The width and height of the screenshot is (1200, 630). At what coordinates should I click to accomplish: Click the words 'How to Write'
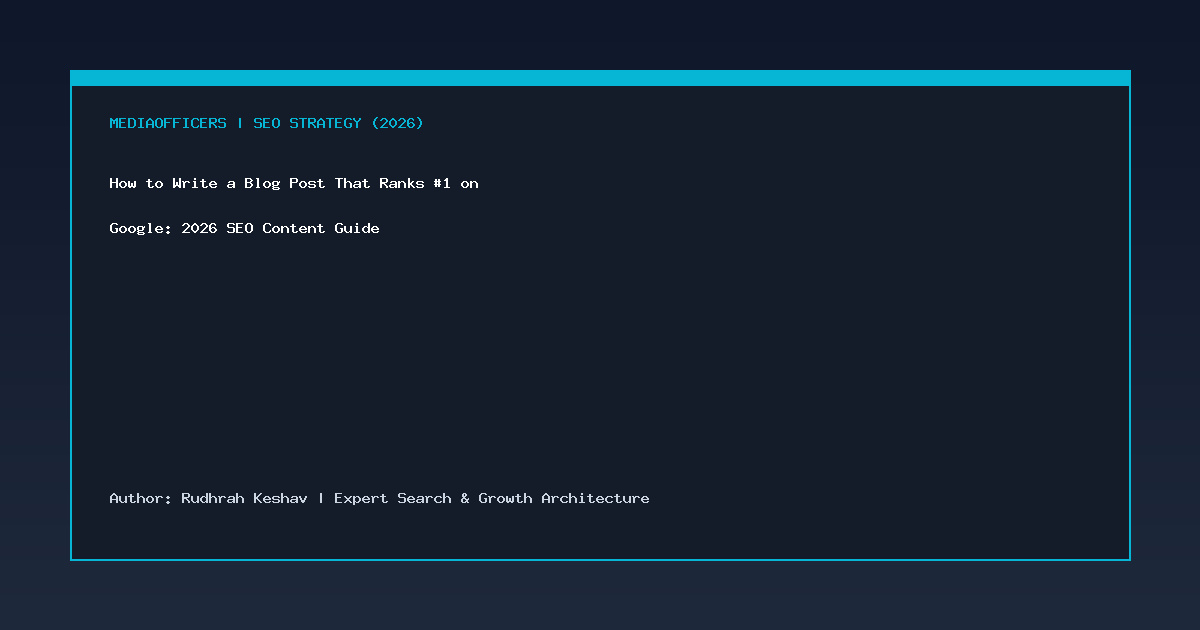[163, 183]
